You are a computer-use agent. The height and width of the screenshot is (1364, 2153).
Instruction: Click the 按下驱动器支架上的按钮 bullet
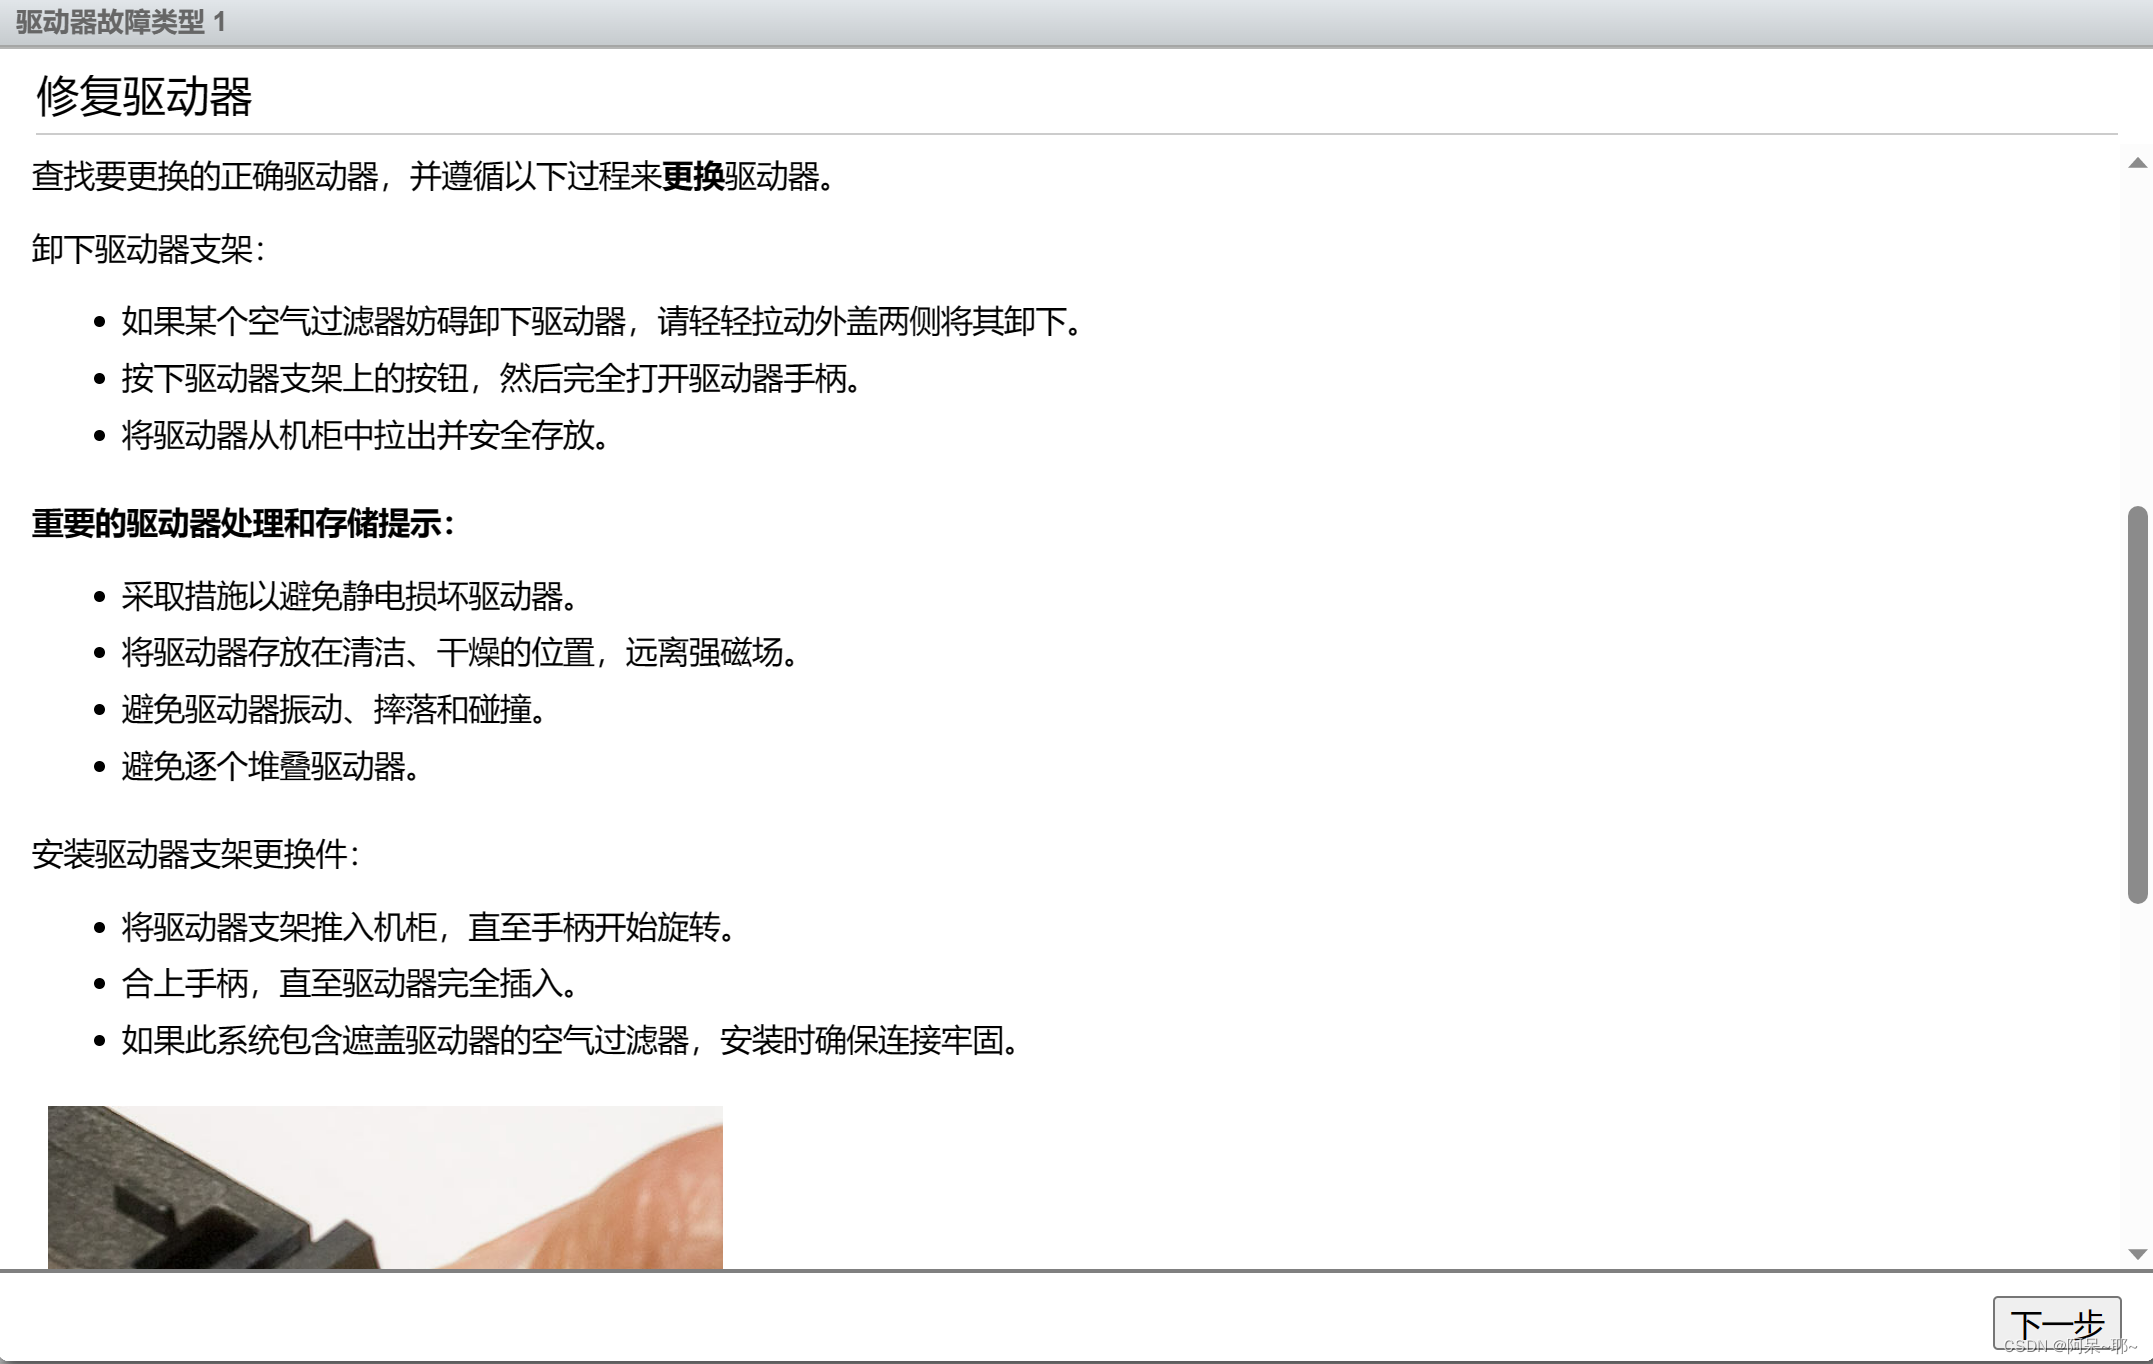click(x=490, y=379)
